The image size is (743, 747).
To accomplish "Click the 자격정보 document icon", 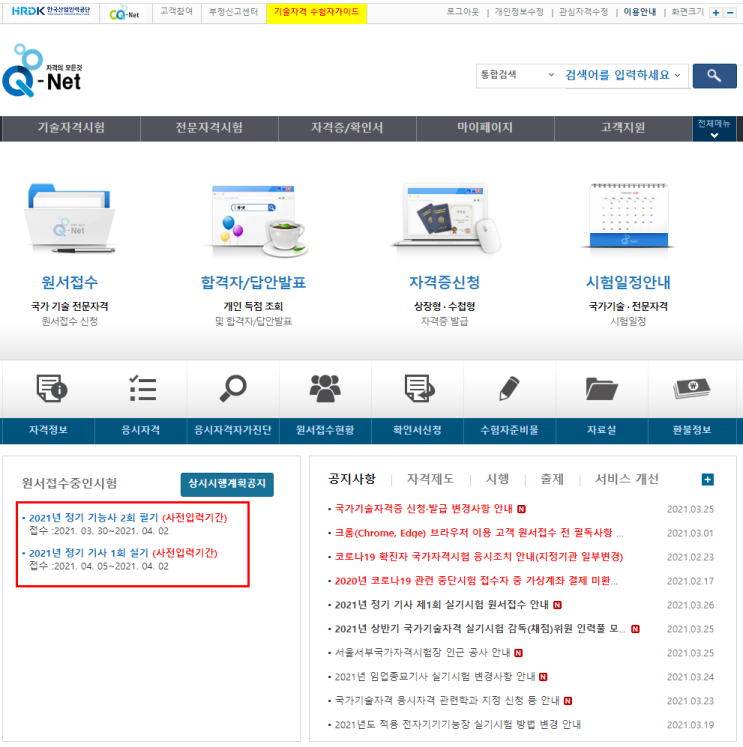I will click(52, 388).
